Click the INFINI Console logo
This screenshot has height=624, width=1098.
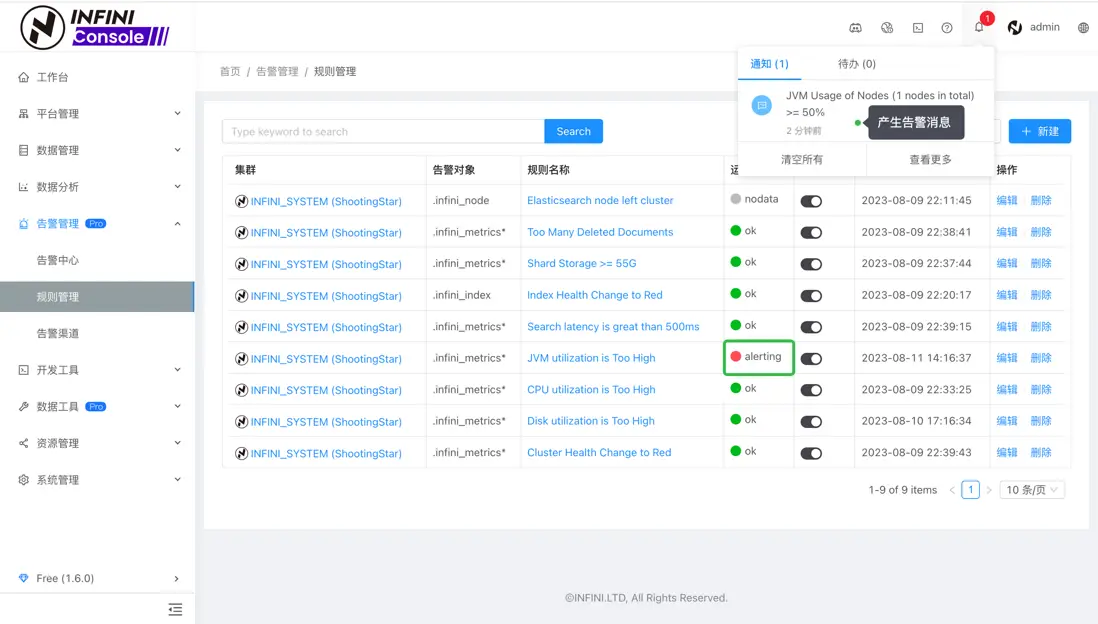95,28
